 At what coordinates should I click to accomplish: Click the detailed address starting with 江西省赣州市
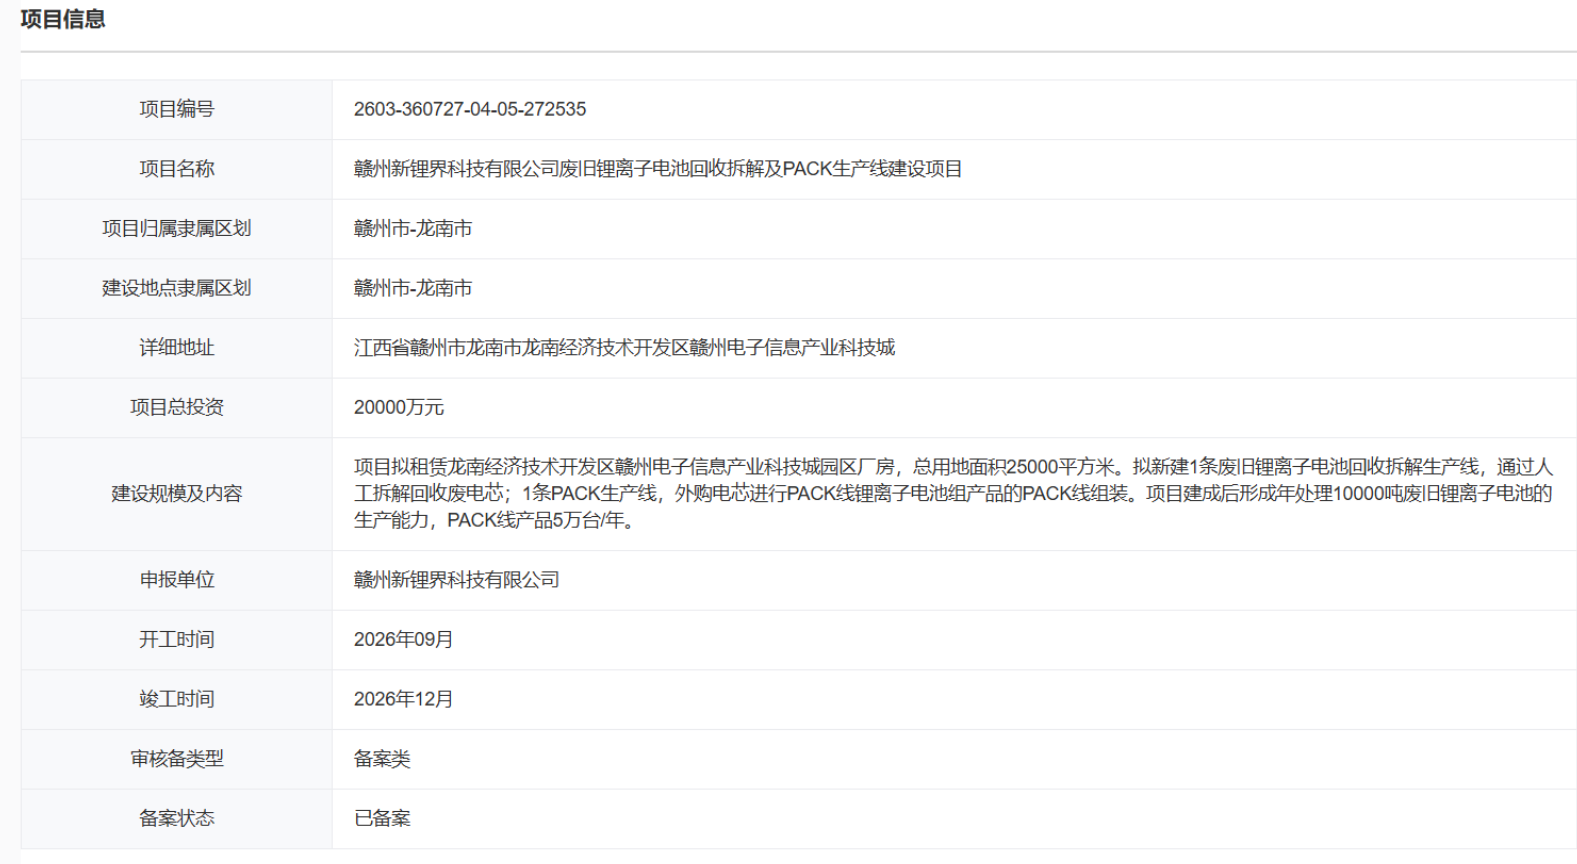click(x=624, y=348)
